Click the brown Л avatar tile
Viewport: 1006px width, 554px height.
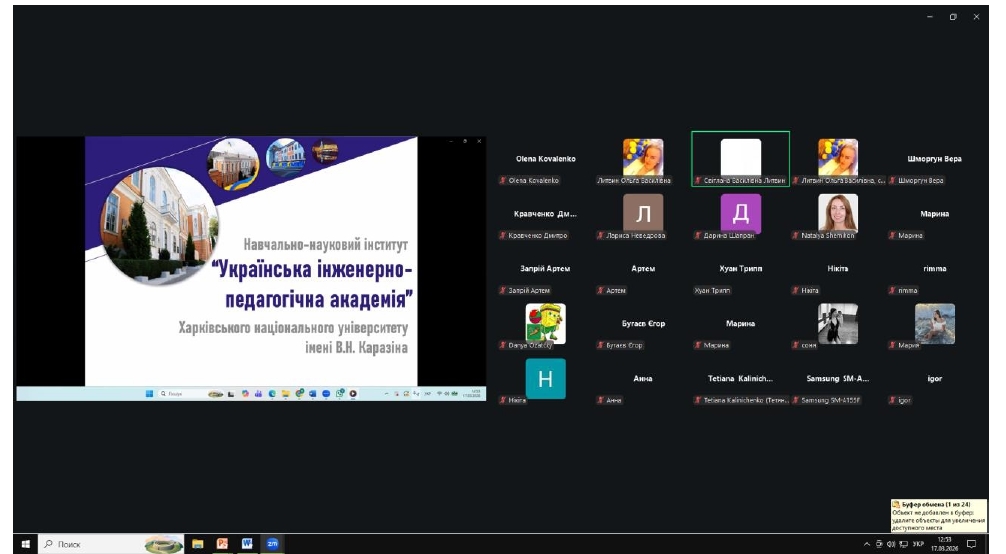(643, 213)
